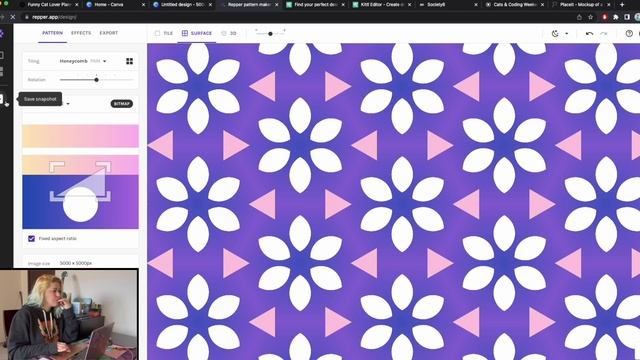The height and width of the screenshot is (360, 640).
Task: Adjust the Rotation slider handle
Action: coord(97,80)
